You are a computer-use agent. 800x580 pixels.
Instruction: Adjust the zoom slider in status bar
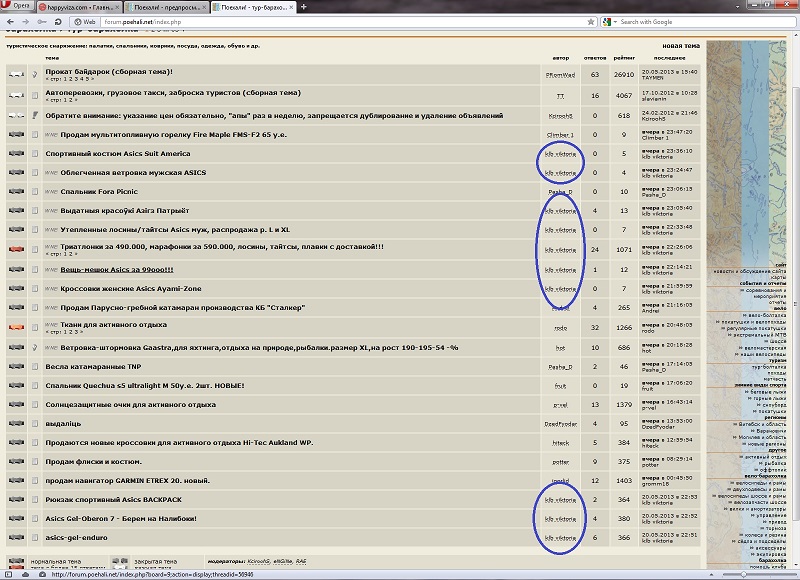point(758,574)
